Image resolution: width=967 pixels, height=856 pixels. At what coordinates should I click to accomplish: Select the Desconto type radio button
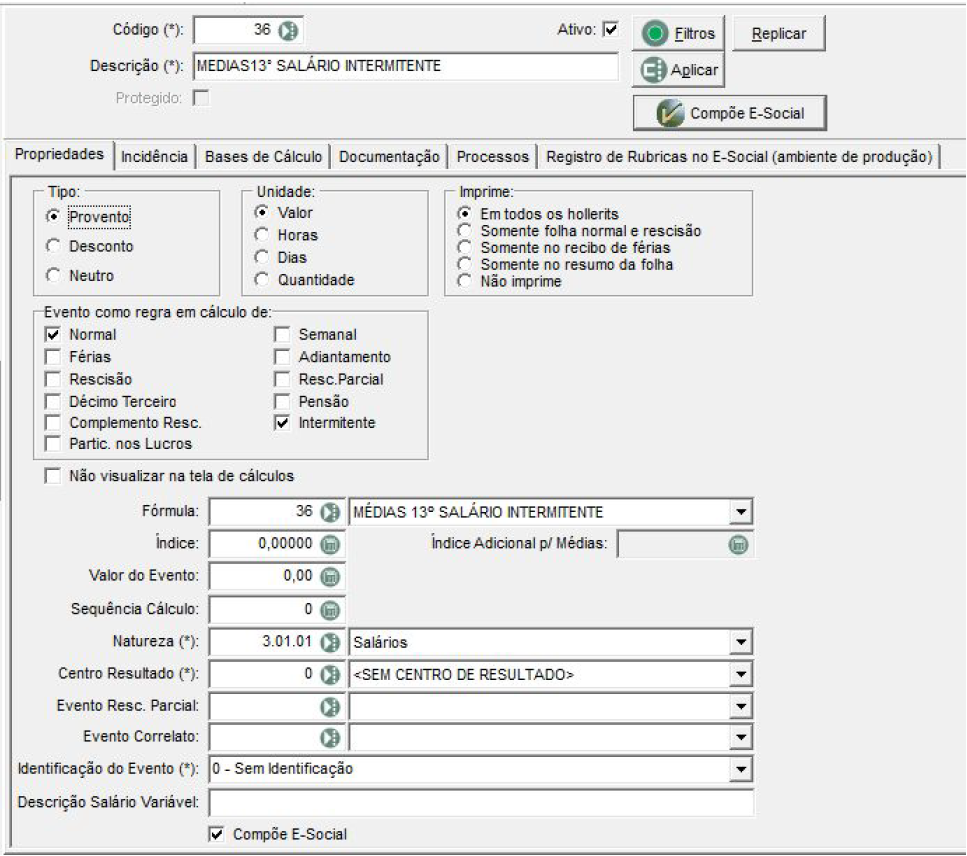(54, 246)
